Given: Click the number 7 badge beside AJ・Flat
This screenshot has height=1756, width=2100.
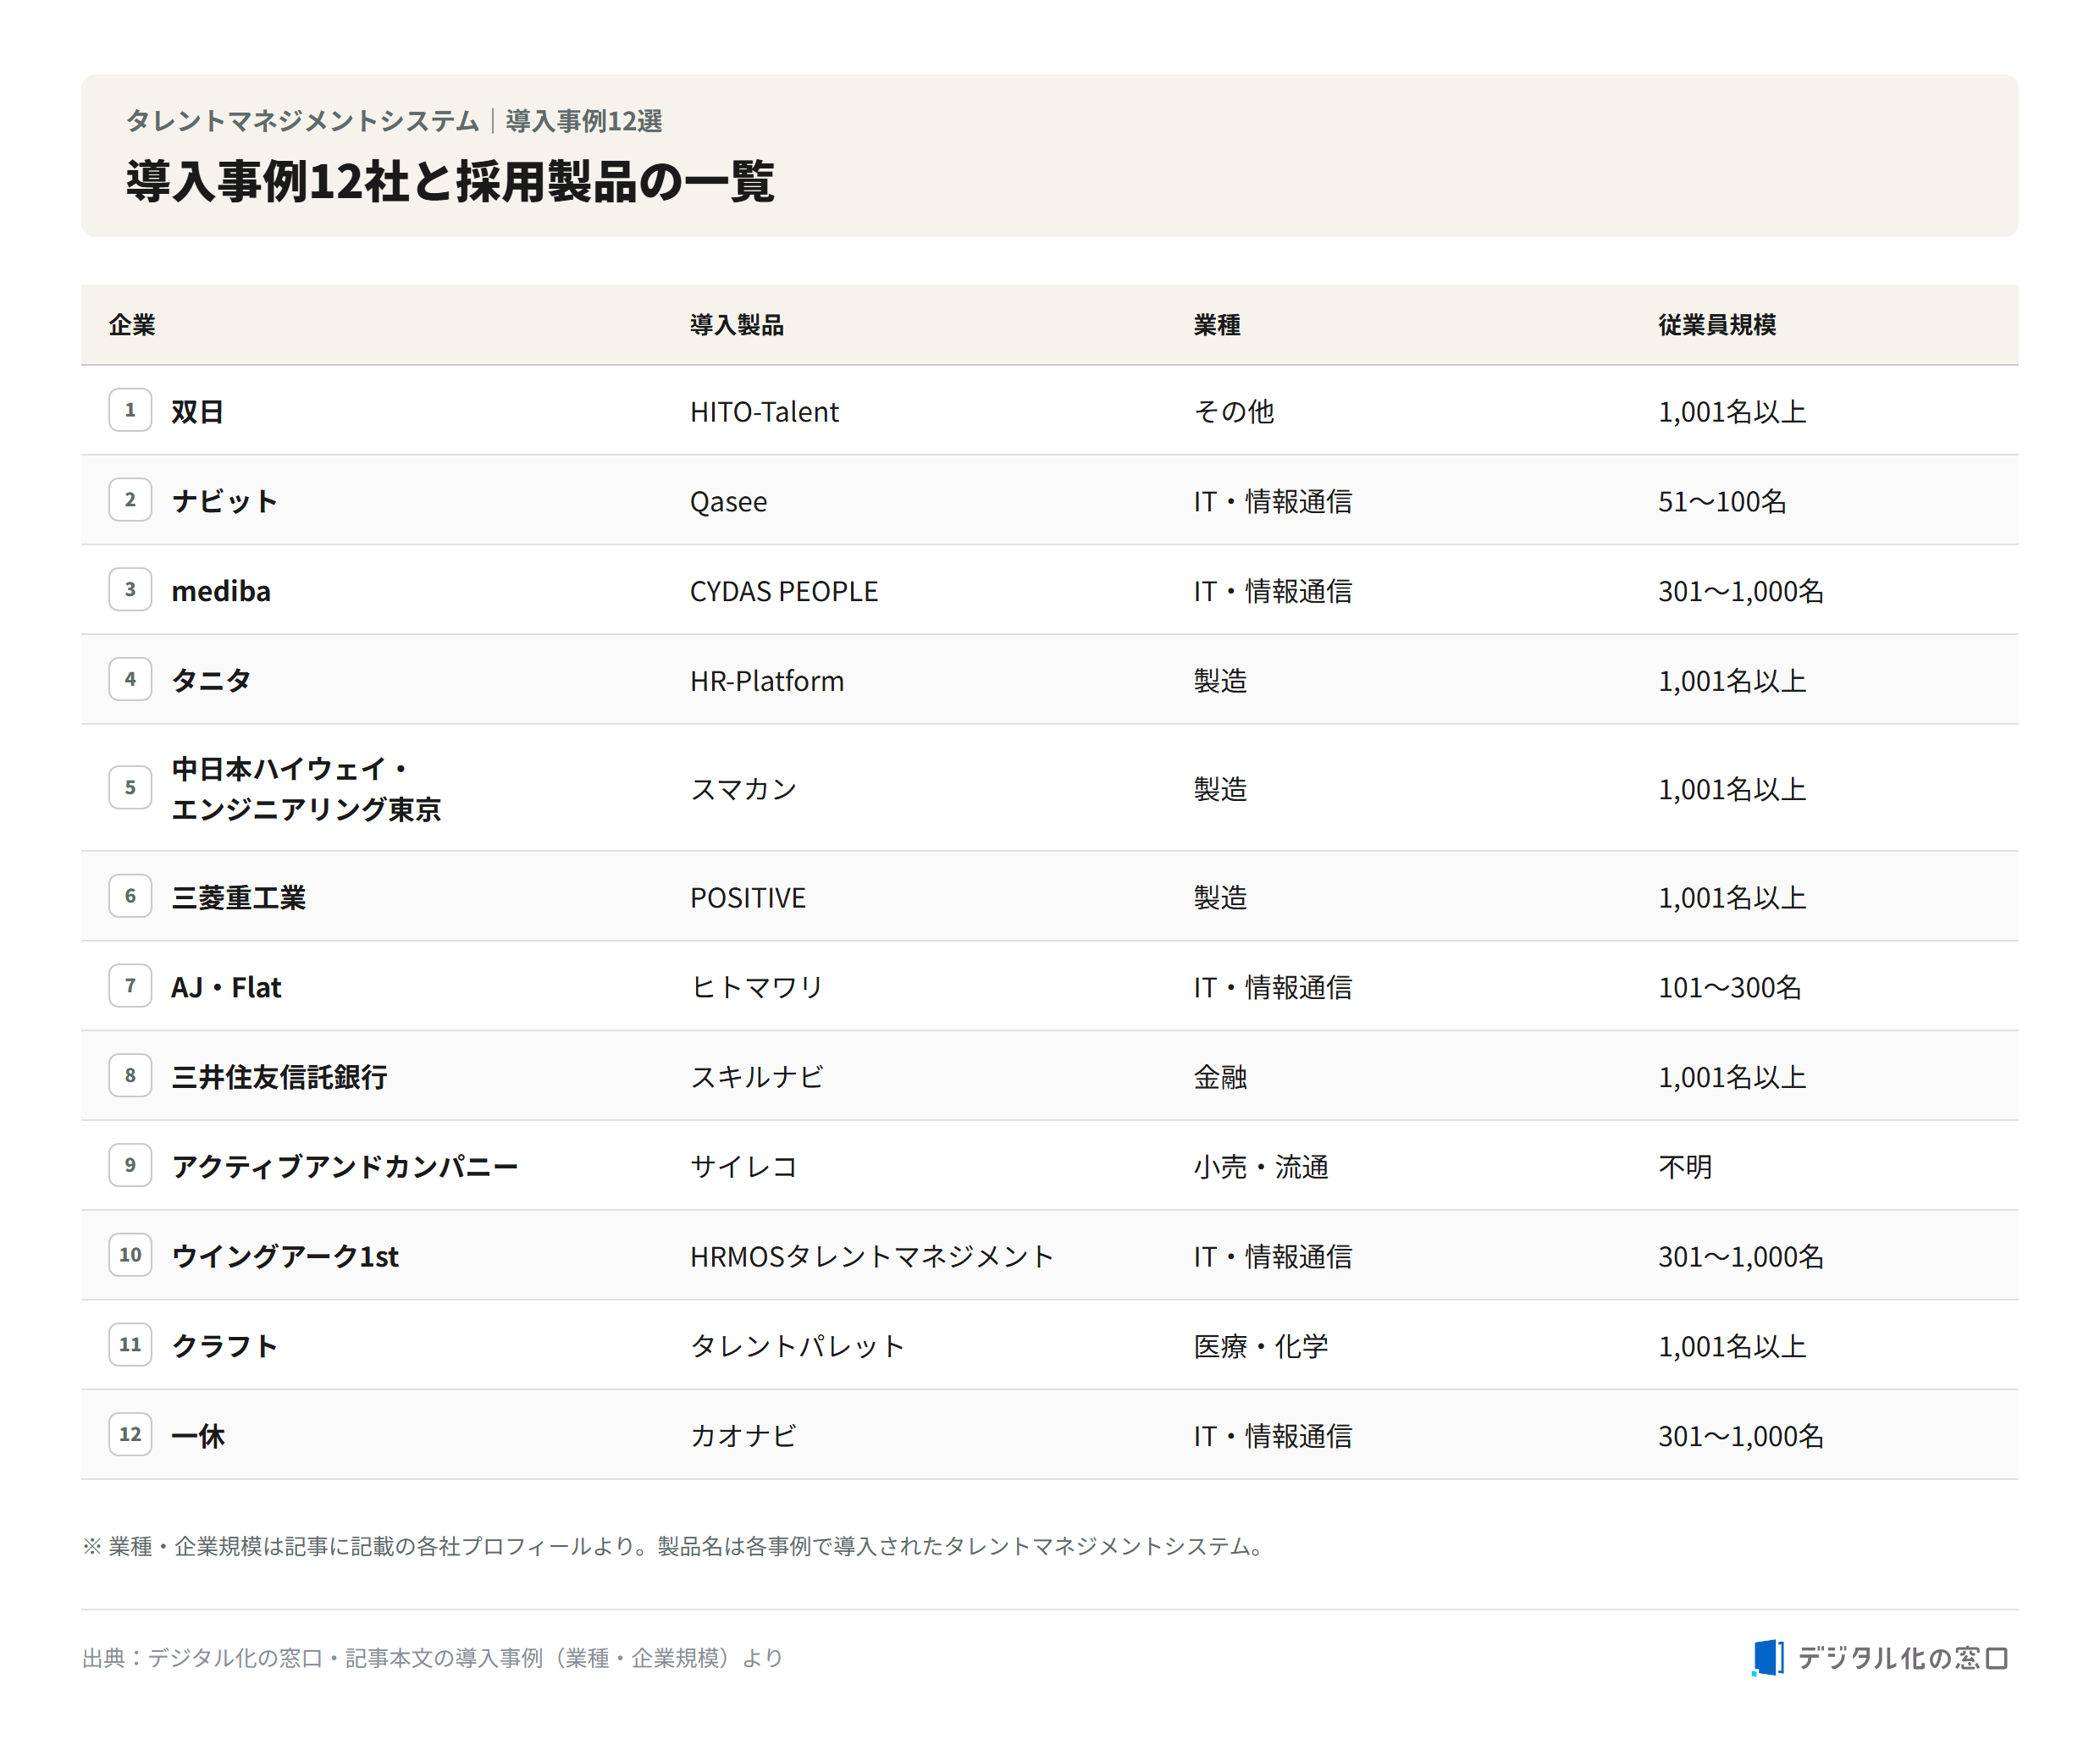Looking at the screenshot, I should 130,986.
